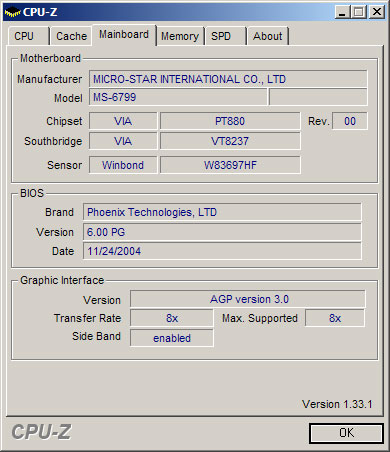
Task: Open the Cache tab
Action: coord(71,36)
